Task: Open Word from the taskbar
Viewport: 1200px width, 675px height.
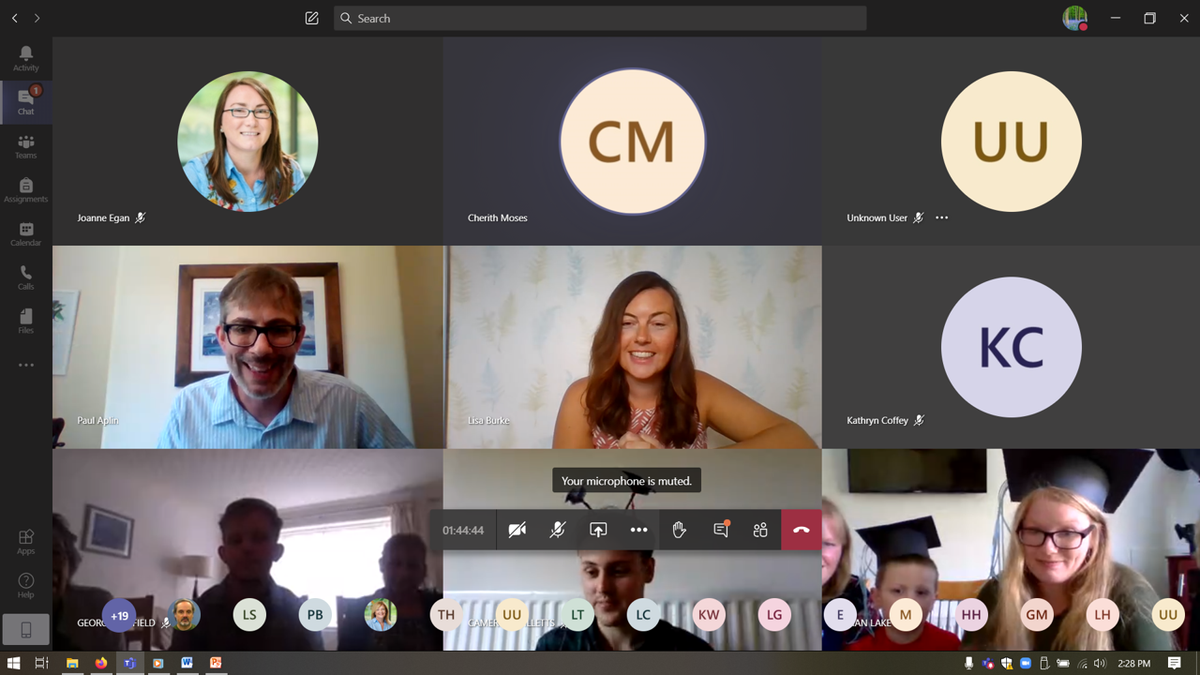Action: pyautogui.click(x=186, y=663)
